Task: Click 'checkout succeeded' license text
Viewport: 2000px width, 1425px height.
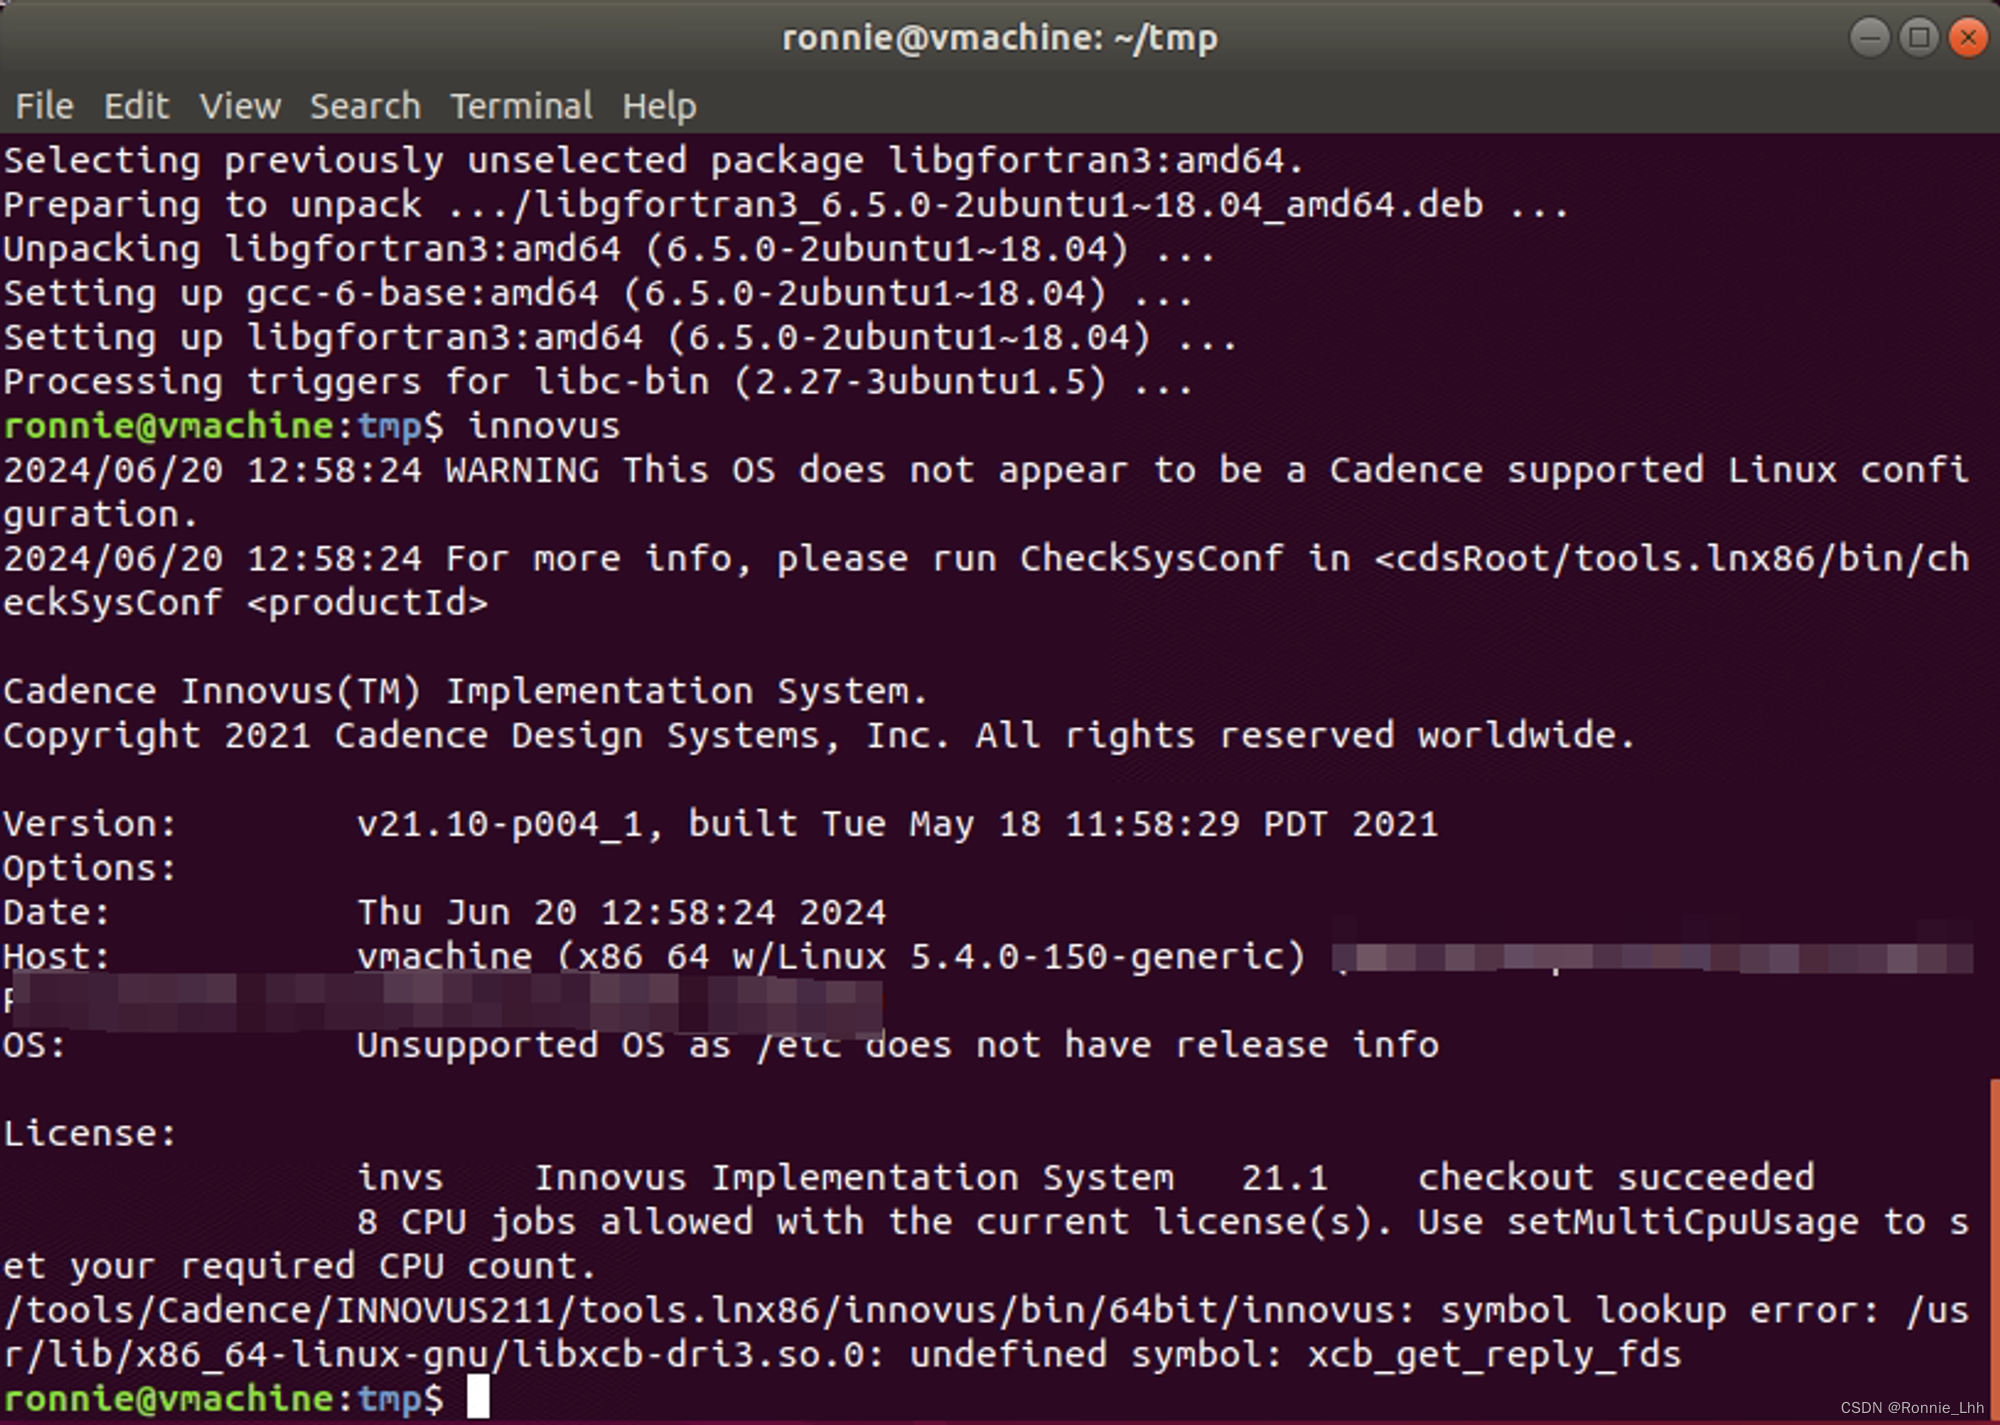Action: click(1616, 1177)
